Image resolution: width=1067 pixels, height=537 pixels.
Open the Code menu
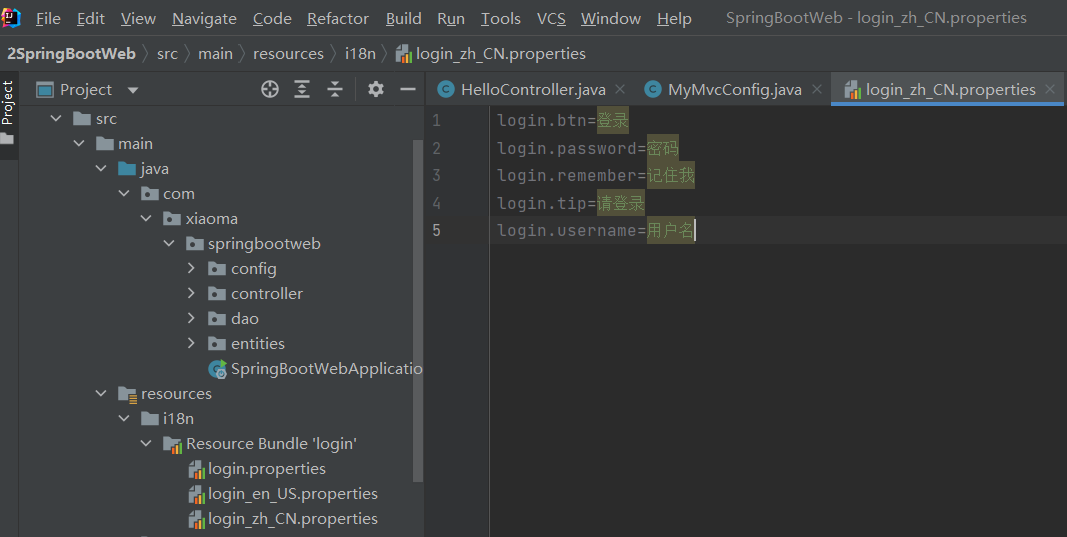pos(272,18)
